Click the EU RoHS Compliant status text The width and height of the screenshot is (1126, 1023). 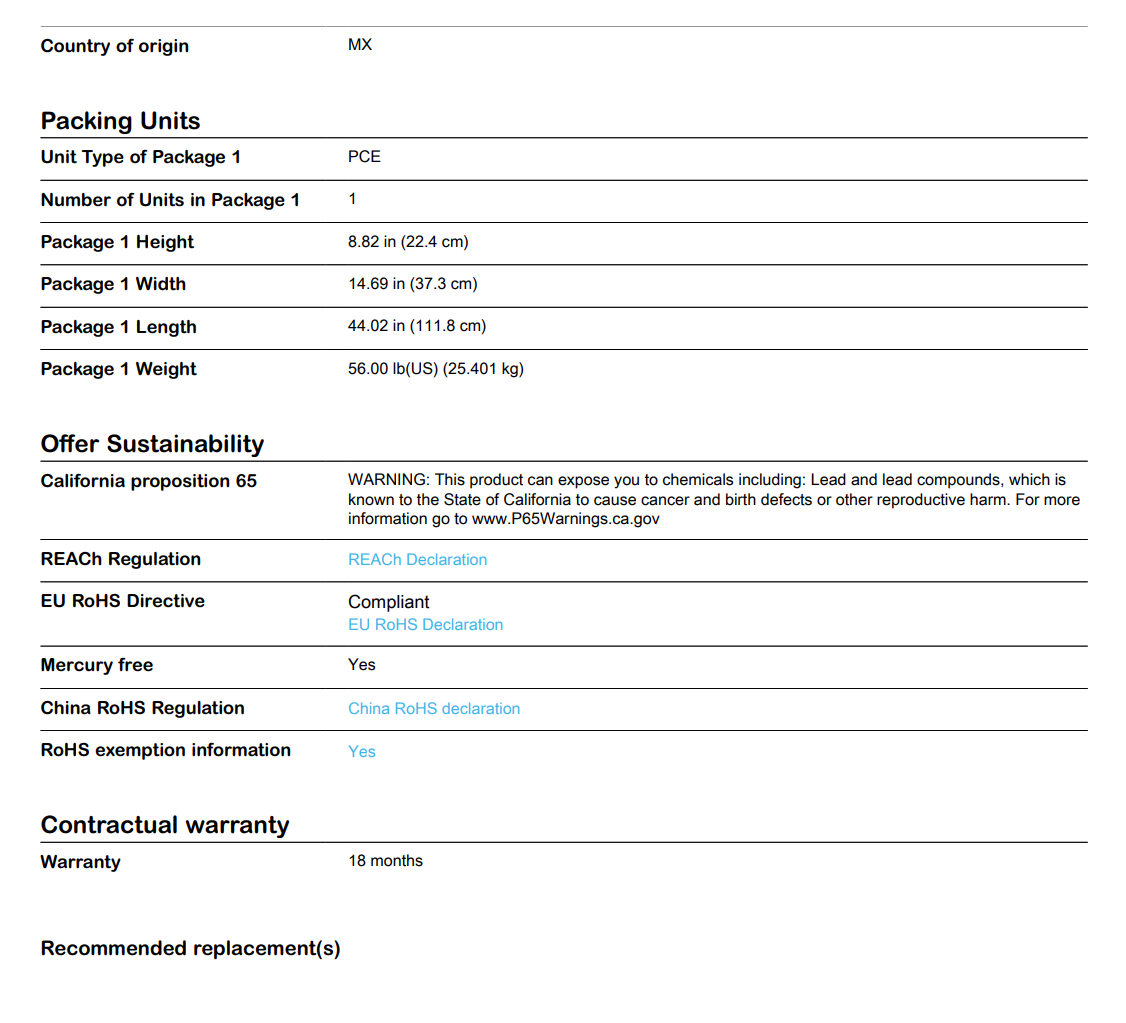coord(388,602)
